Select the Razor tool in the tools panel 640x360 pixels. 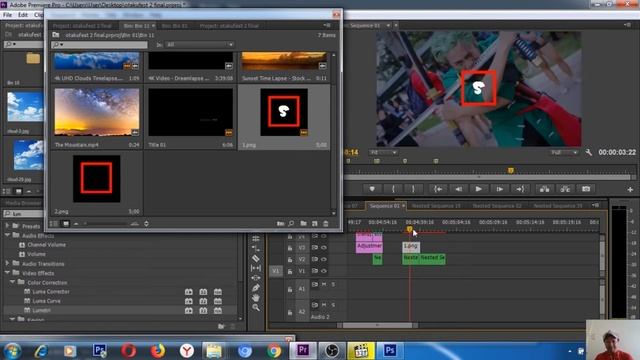pos(256,258)
